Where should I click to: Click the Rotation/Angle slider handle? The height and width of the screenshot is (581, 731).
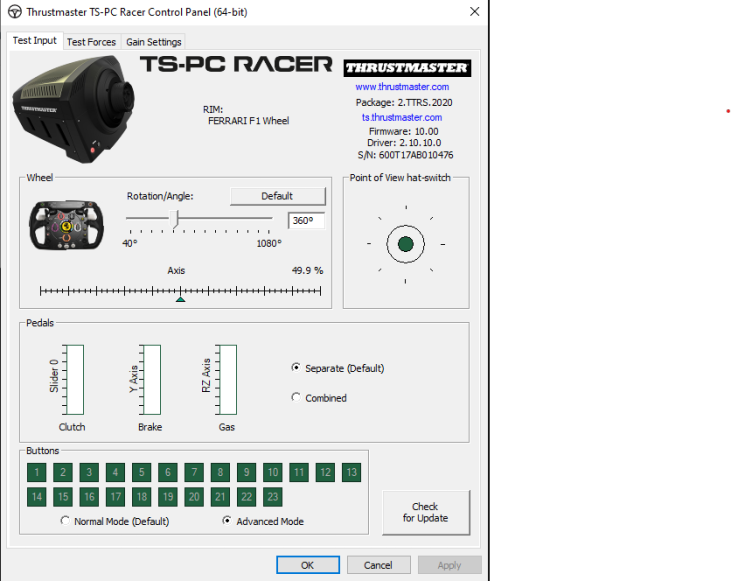point(174,219)
